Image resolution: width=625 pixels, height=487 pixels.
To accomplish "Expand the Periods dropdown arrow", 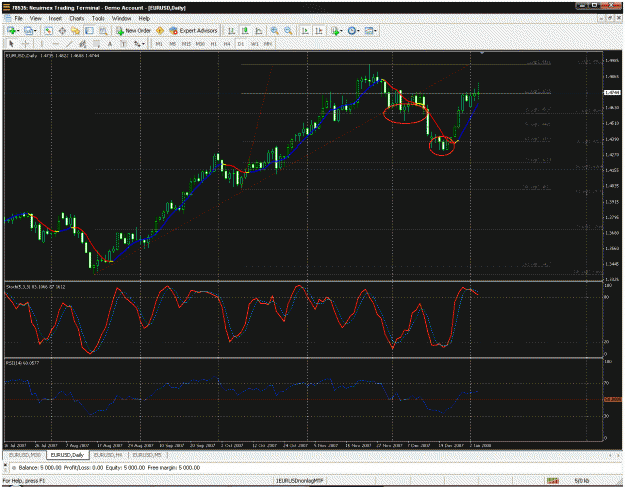I will (358, 31).
